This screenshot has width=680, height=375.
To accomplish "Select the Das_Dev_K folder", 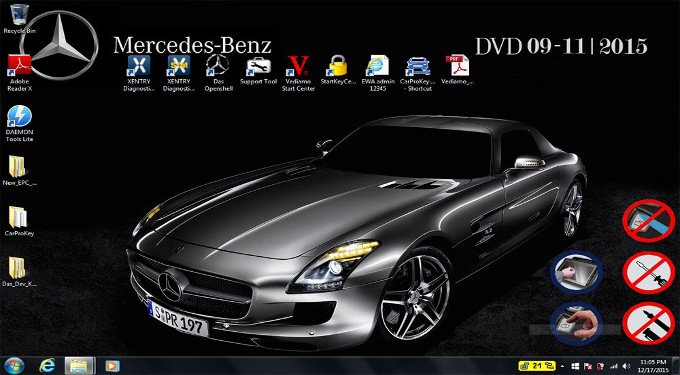I will pyautogui.click(x=19, y=272).
